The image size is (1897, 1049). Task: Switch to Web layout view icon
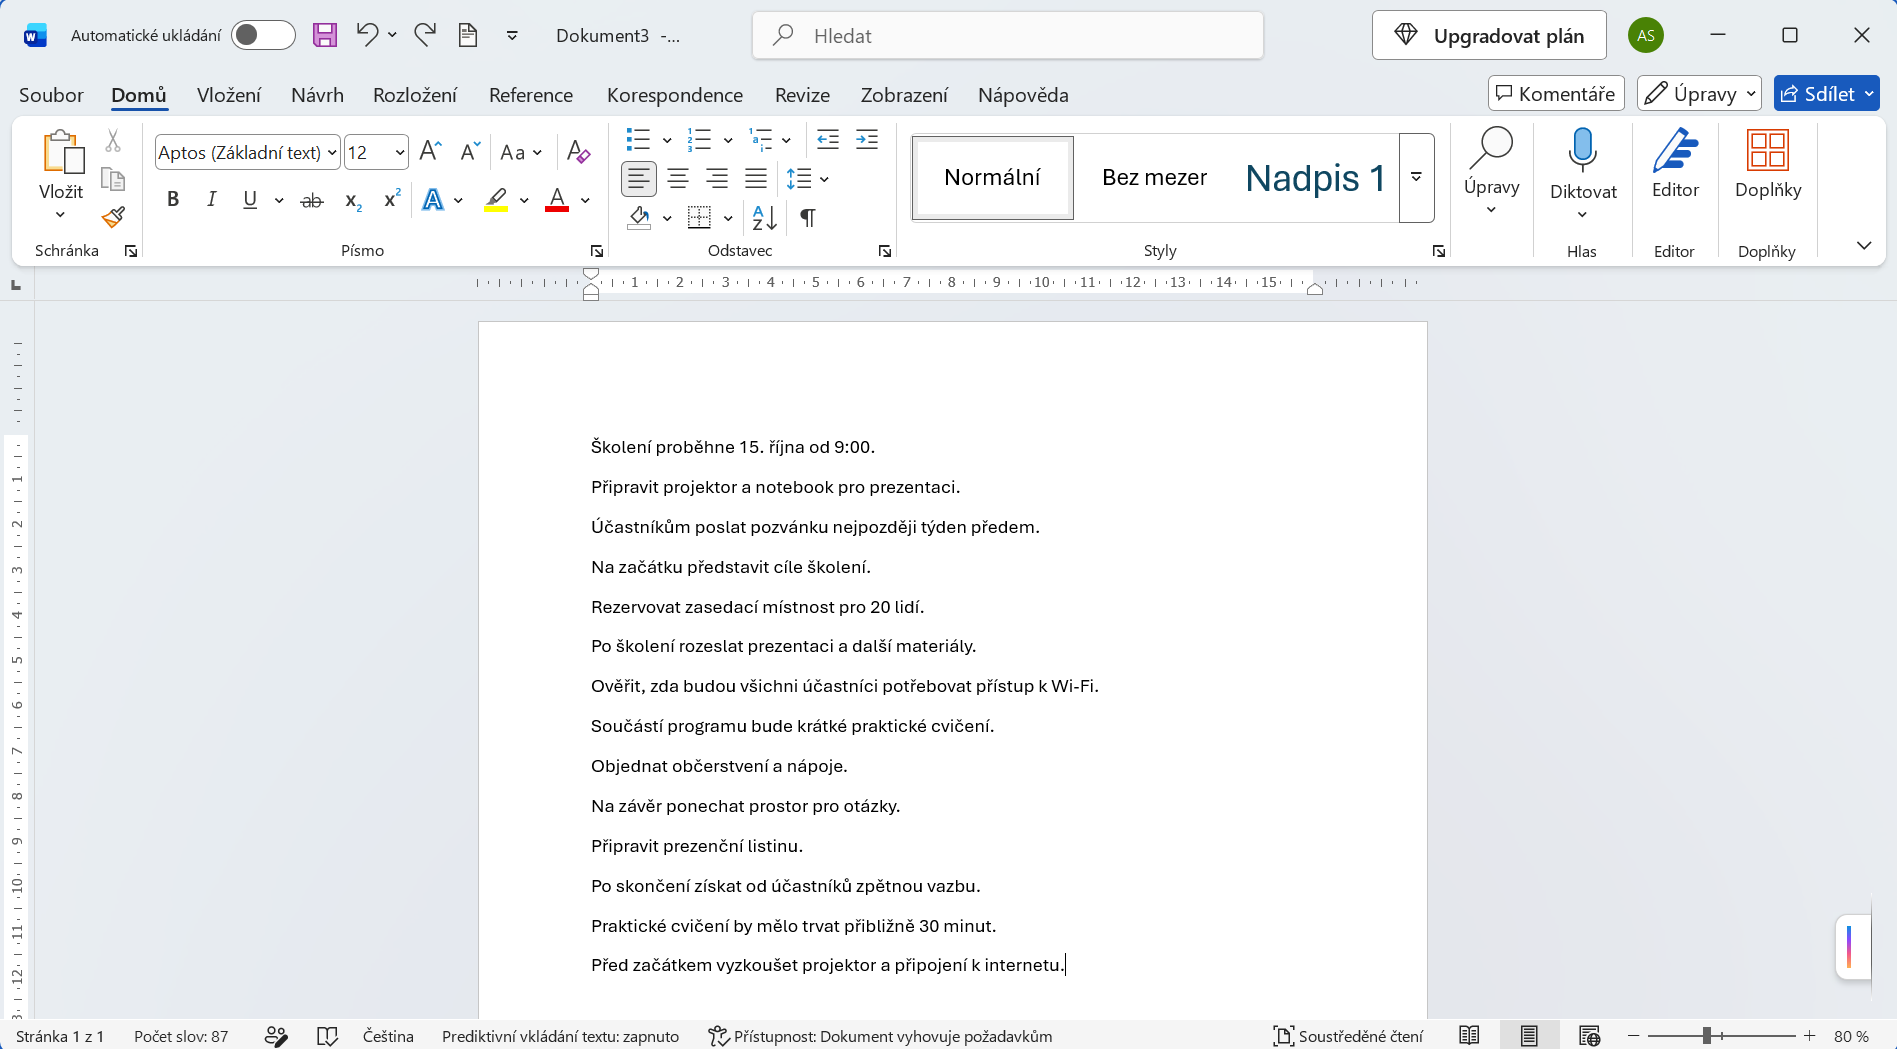point(1589,1036)
